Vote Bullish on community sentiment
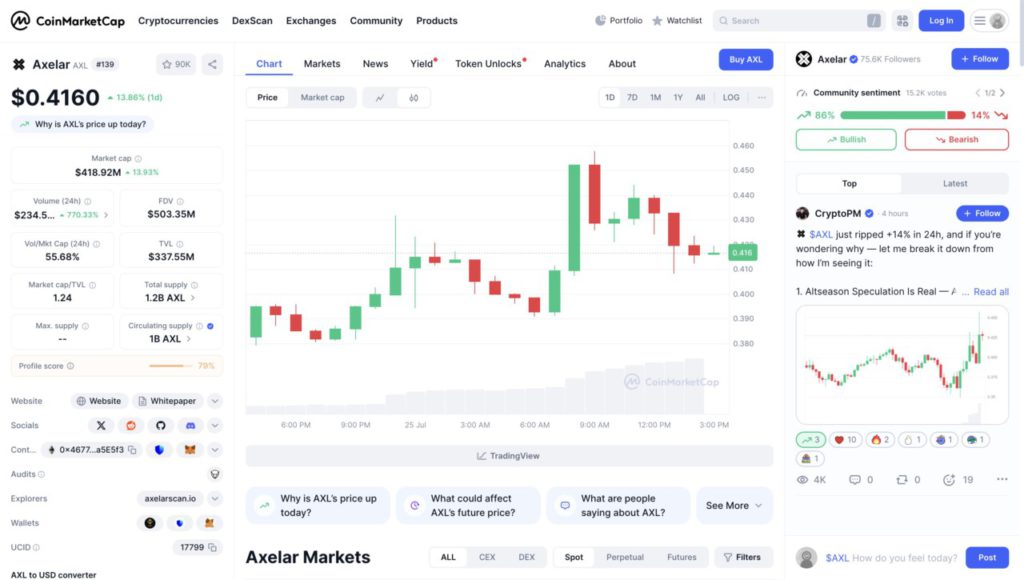Screen dimensions: 1024x580 (x=846, y=139)
